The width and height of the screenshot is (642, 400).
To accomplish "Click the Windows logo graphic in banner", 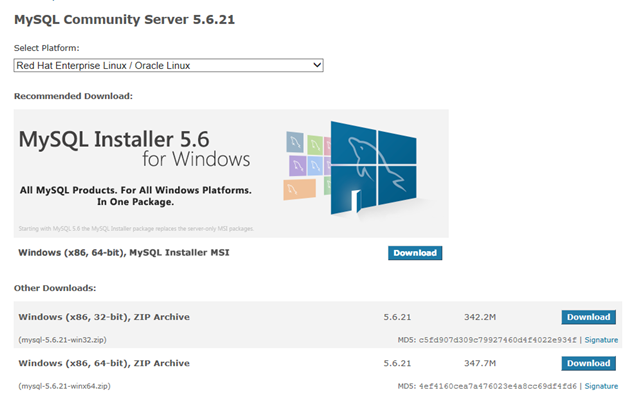I will tap(373, 168).
